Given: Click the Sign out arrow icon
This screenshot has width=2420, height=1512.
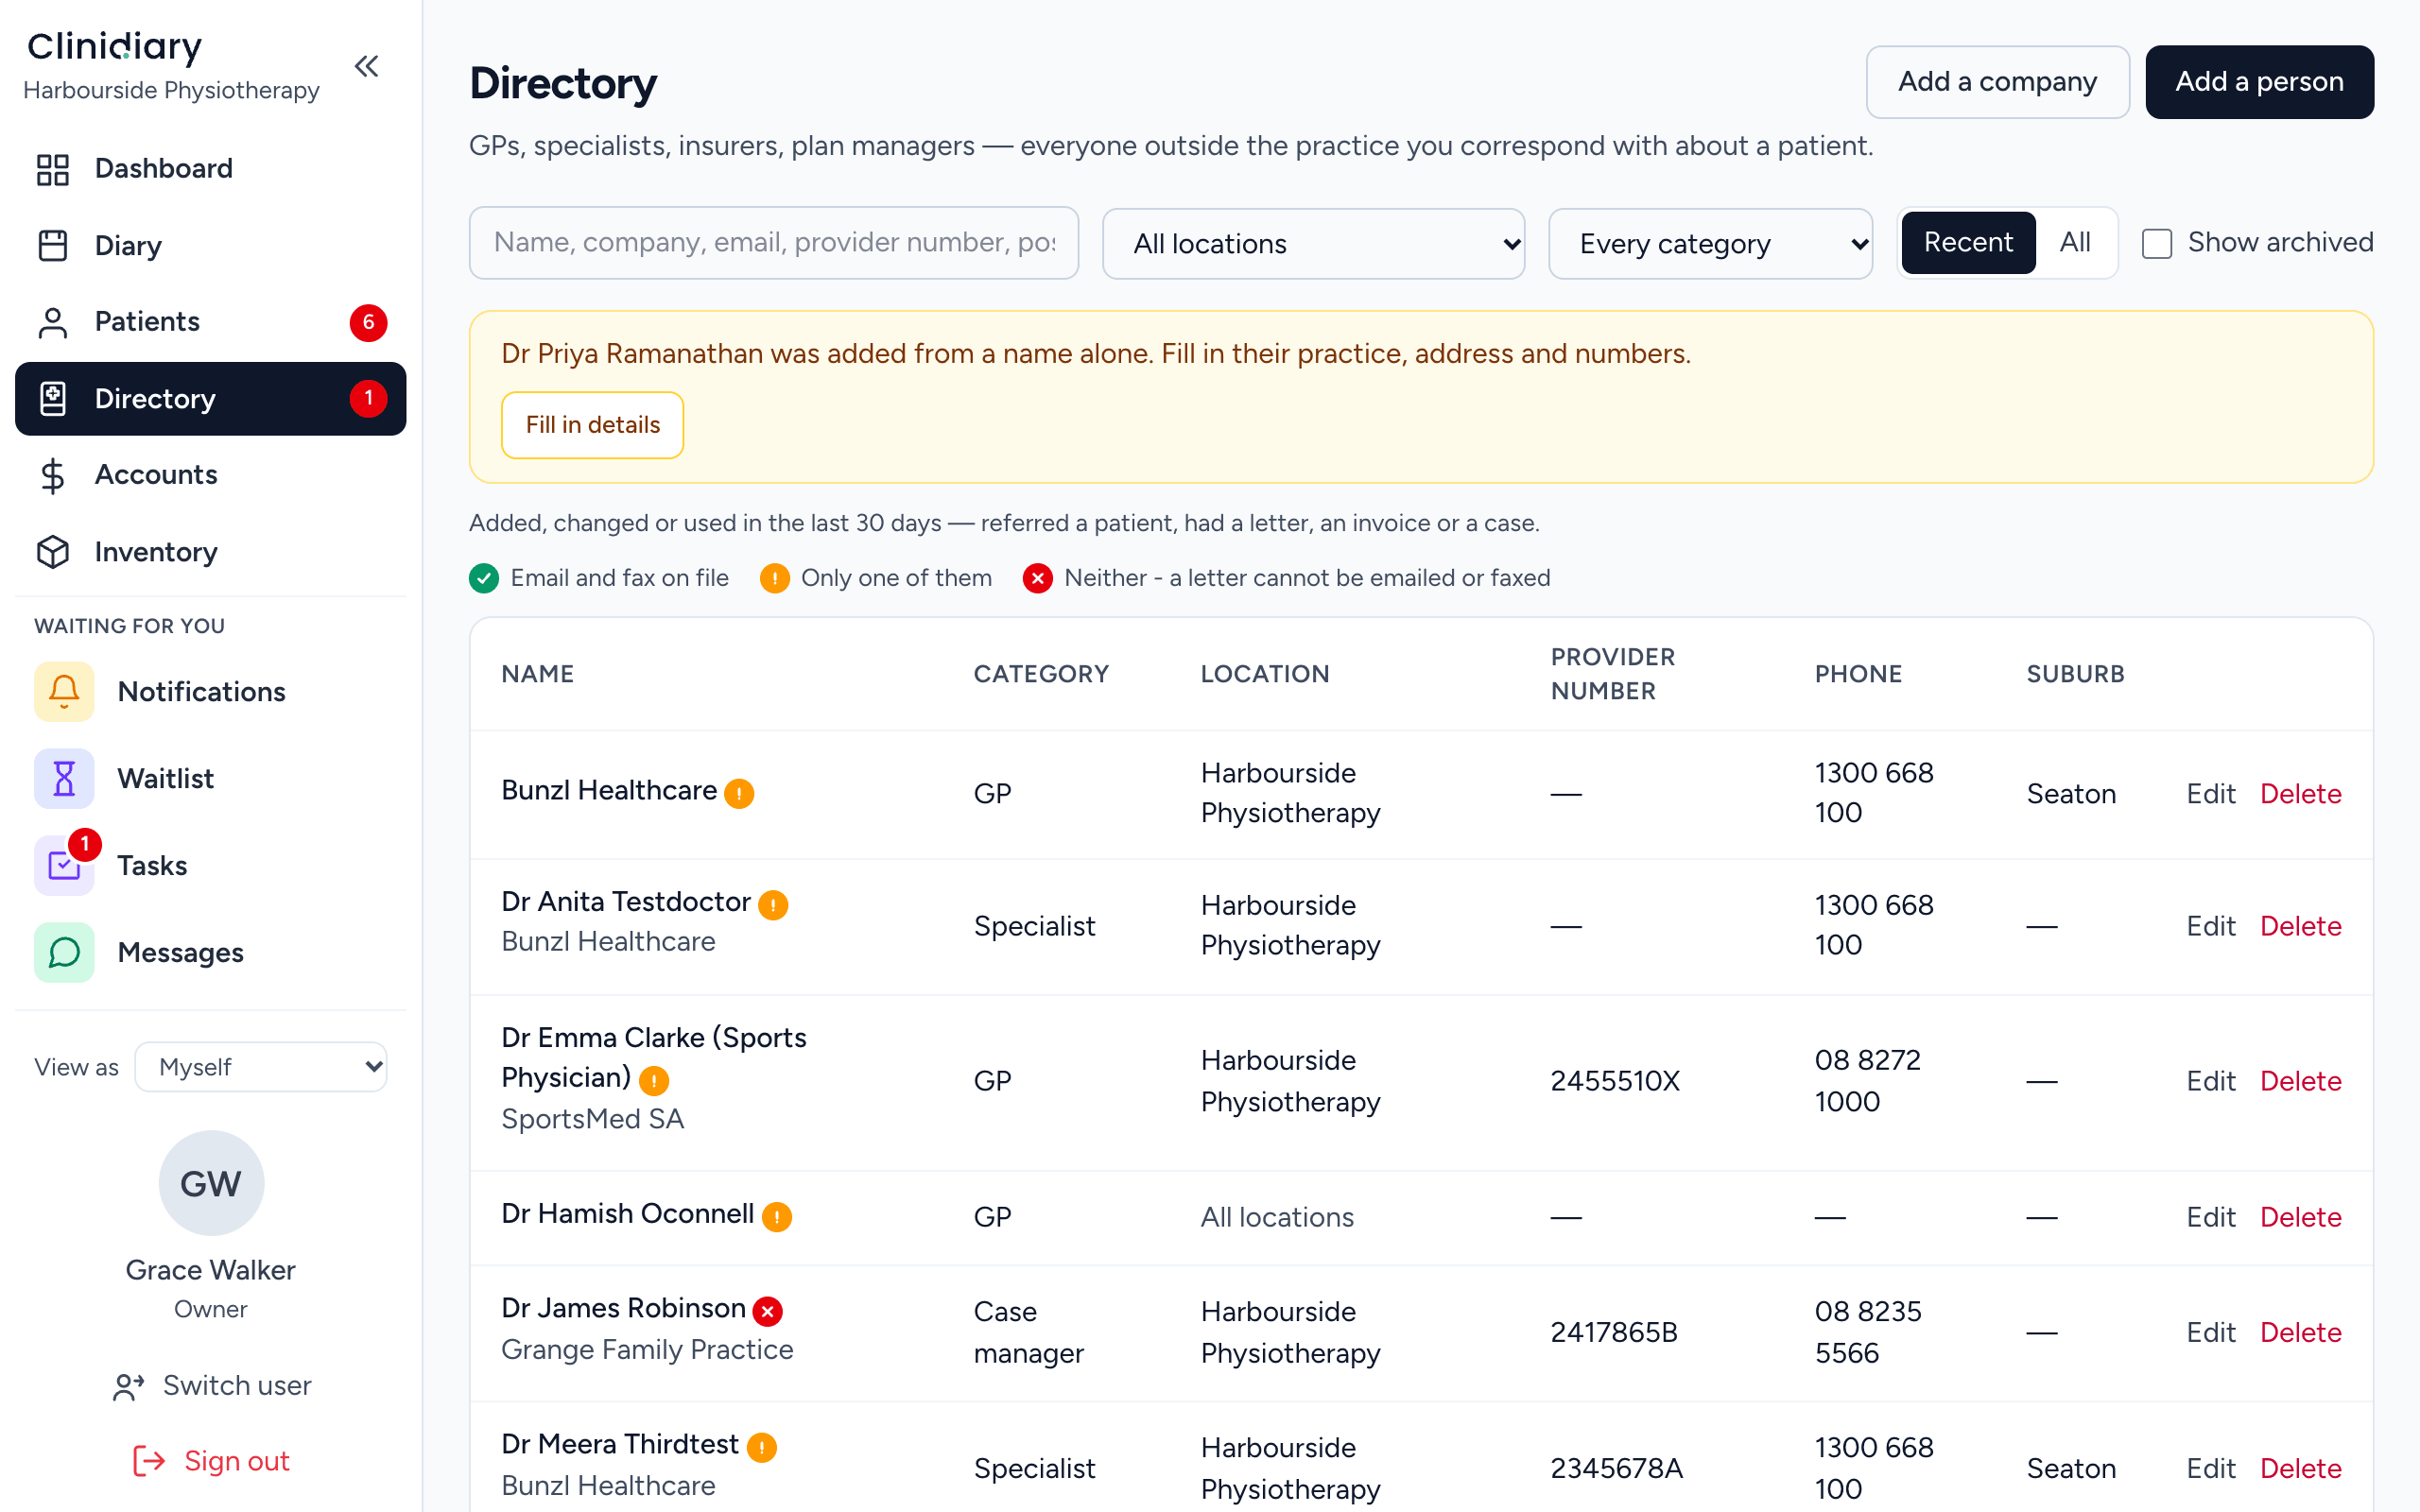Looking at the screenshot, I should pos(149,1461).
